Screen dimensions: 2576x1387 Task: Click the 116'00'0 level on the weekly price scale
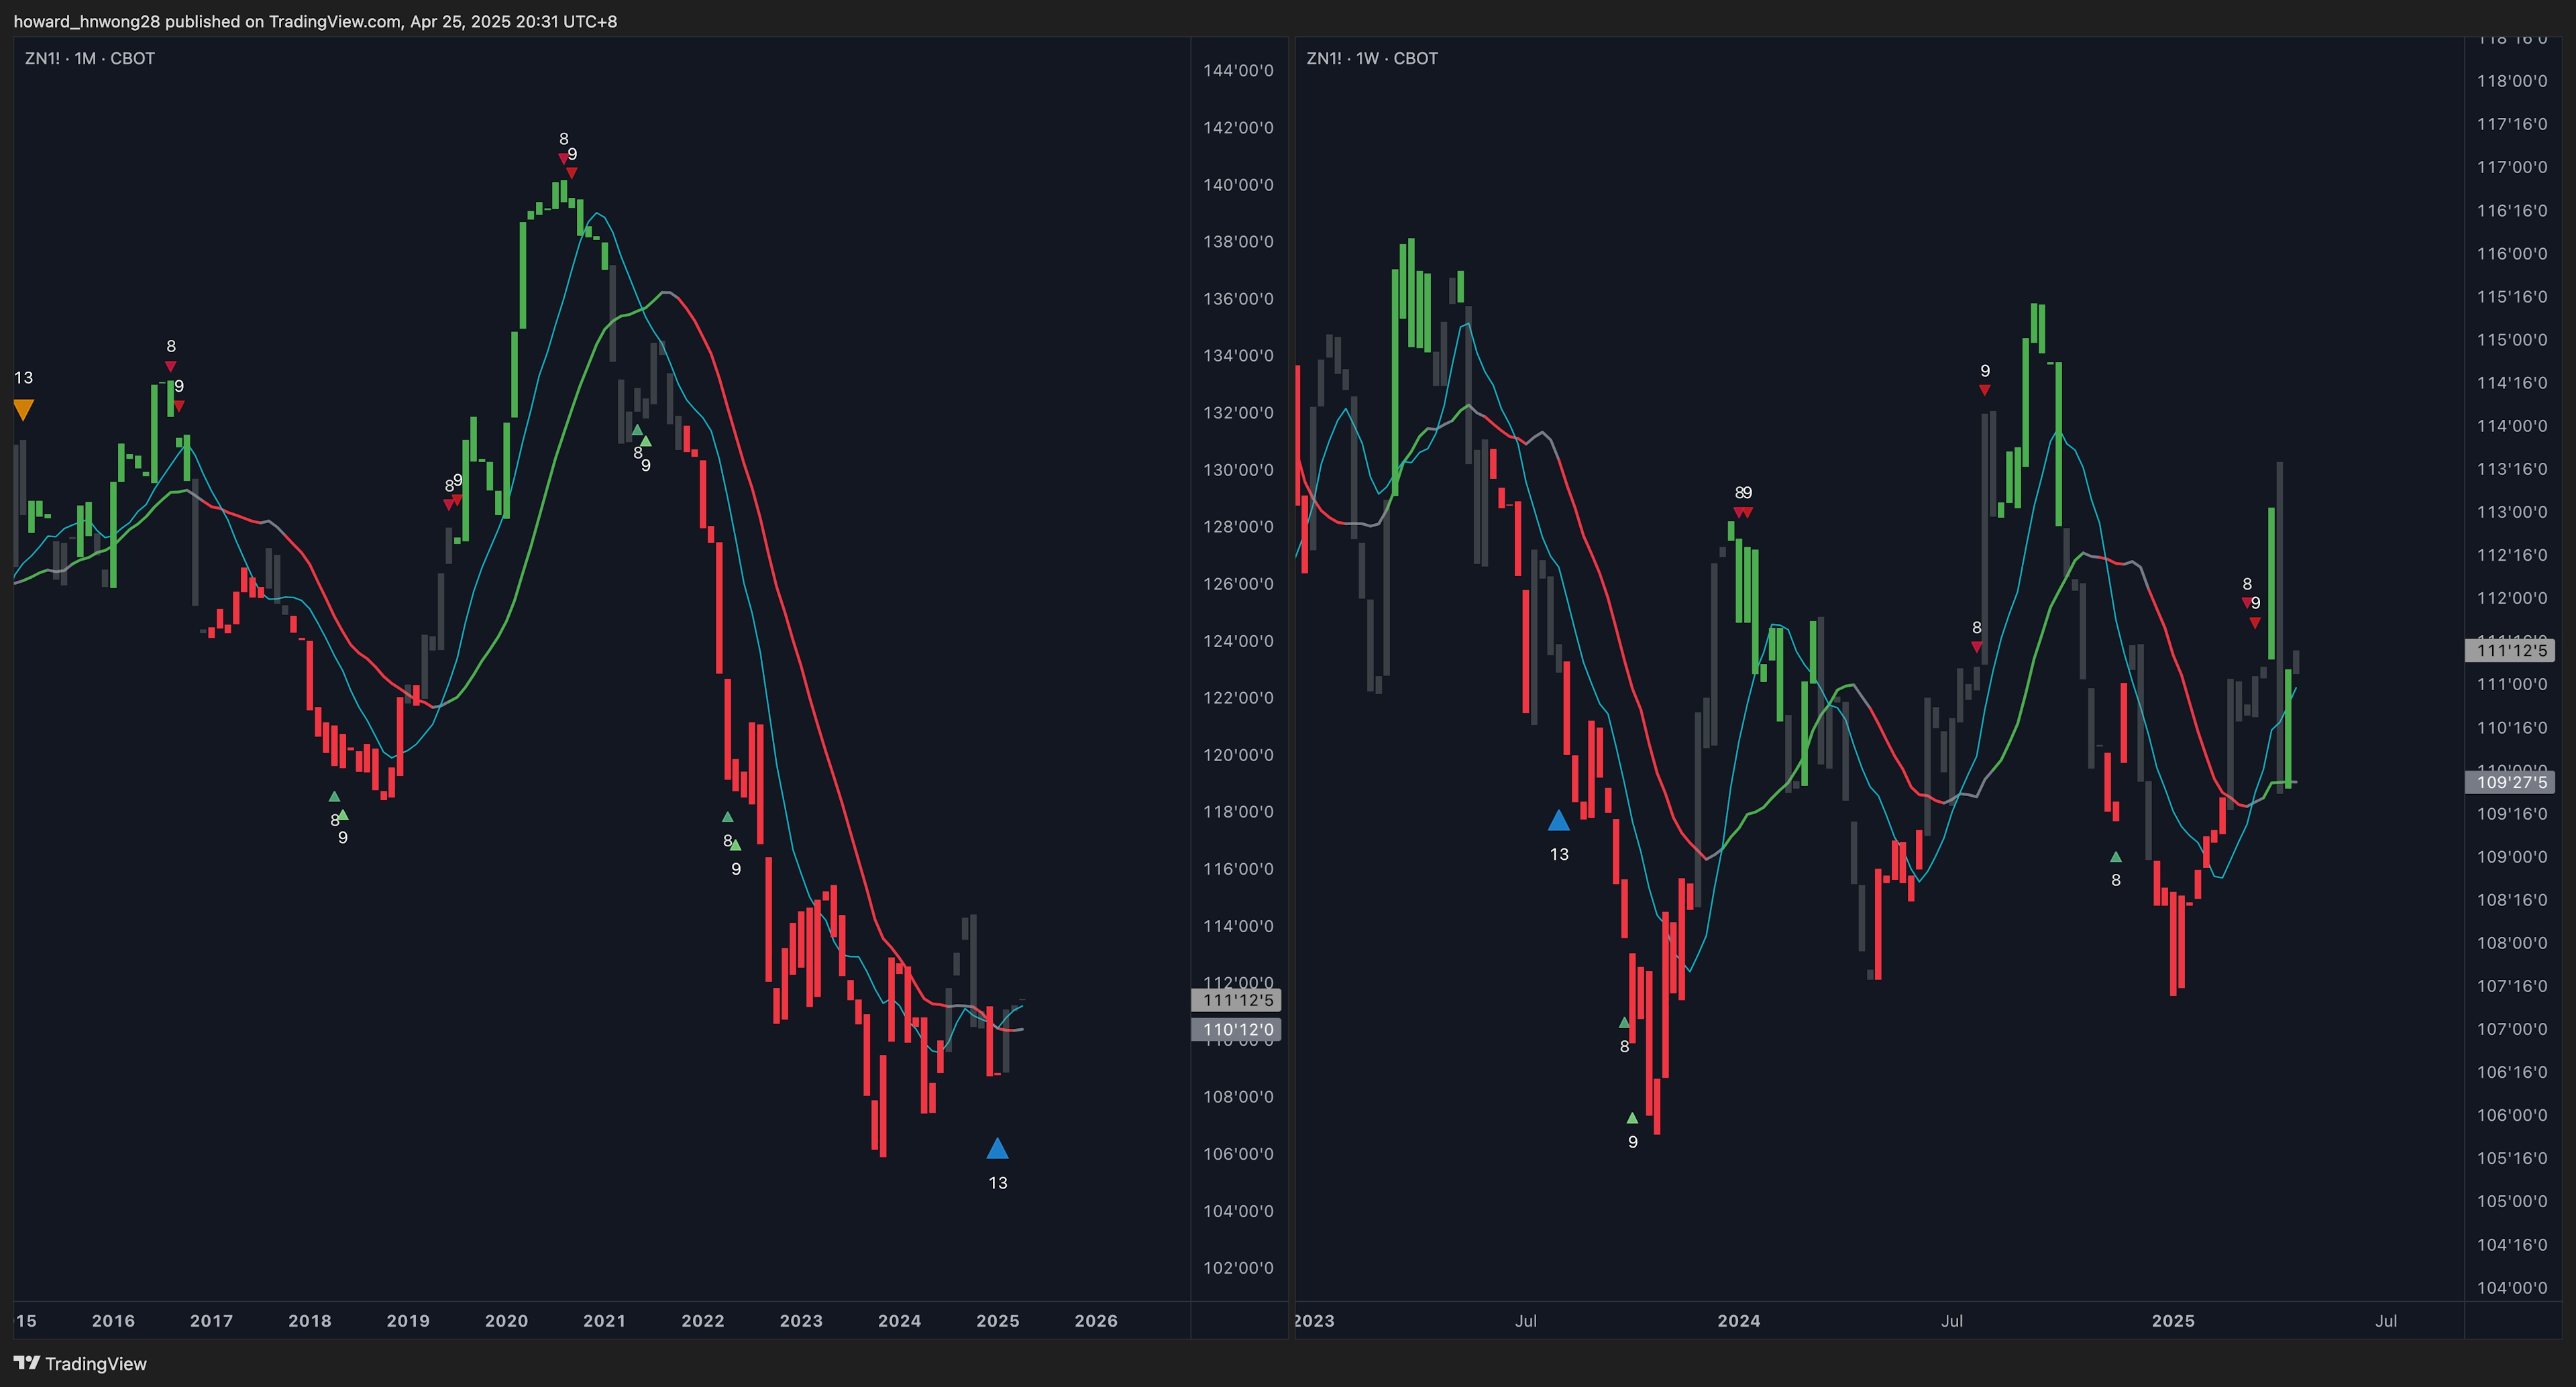coord(2511,253)
